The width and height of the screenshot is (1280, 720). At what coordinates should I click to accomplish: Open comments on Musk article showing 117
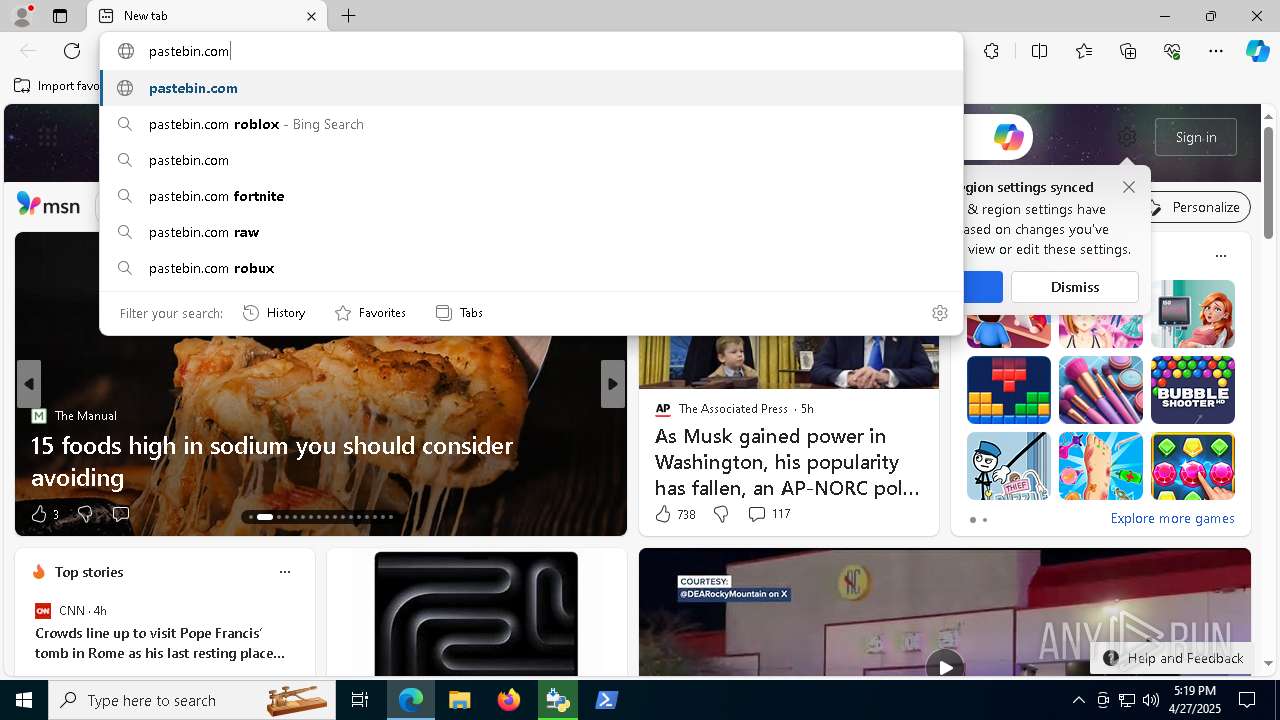coord(769,514)
